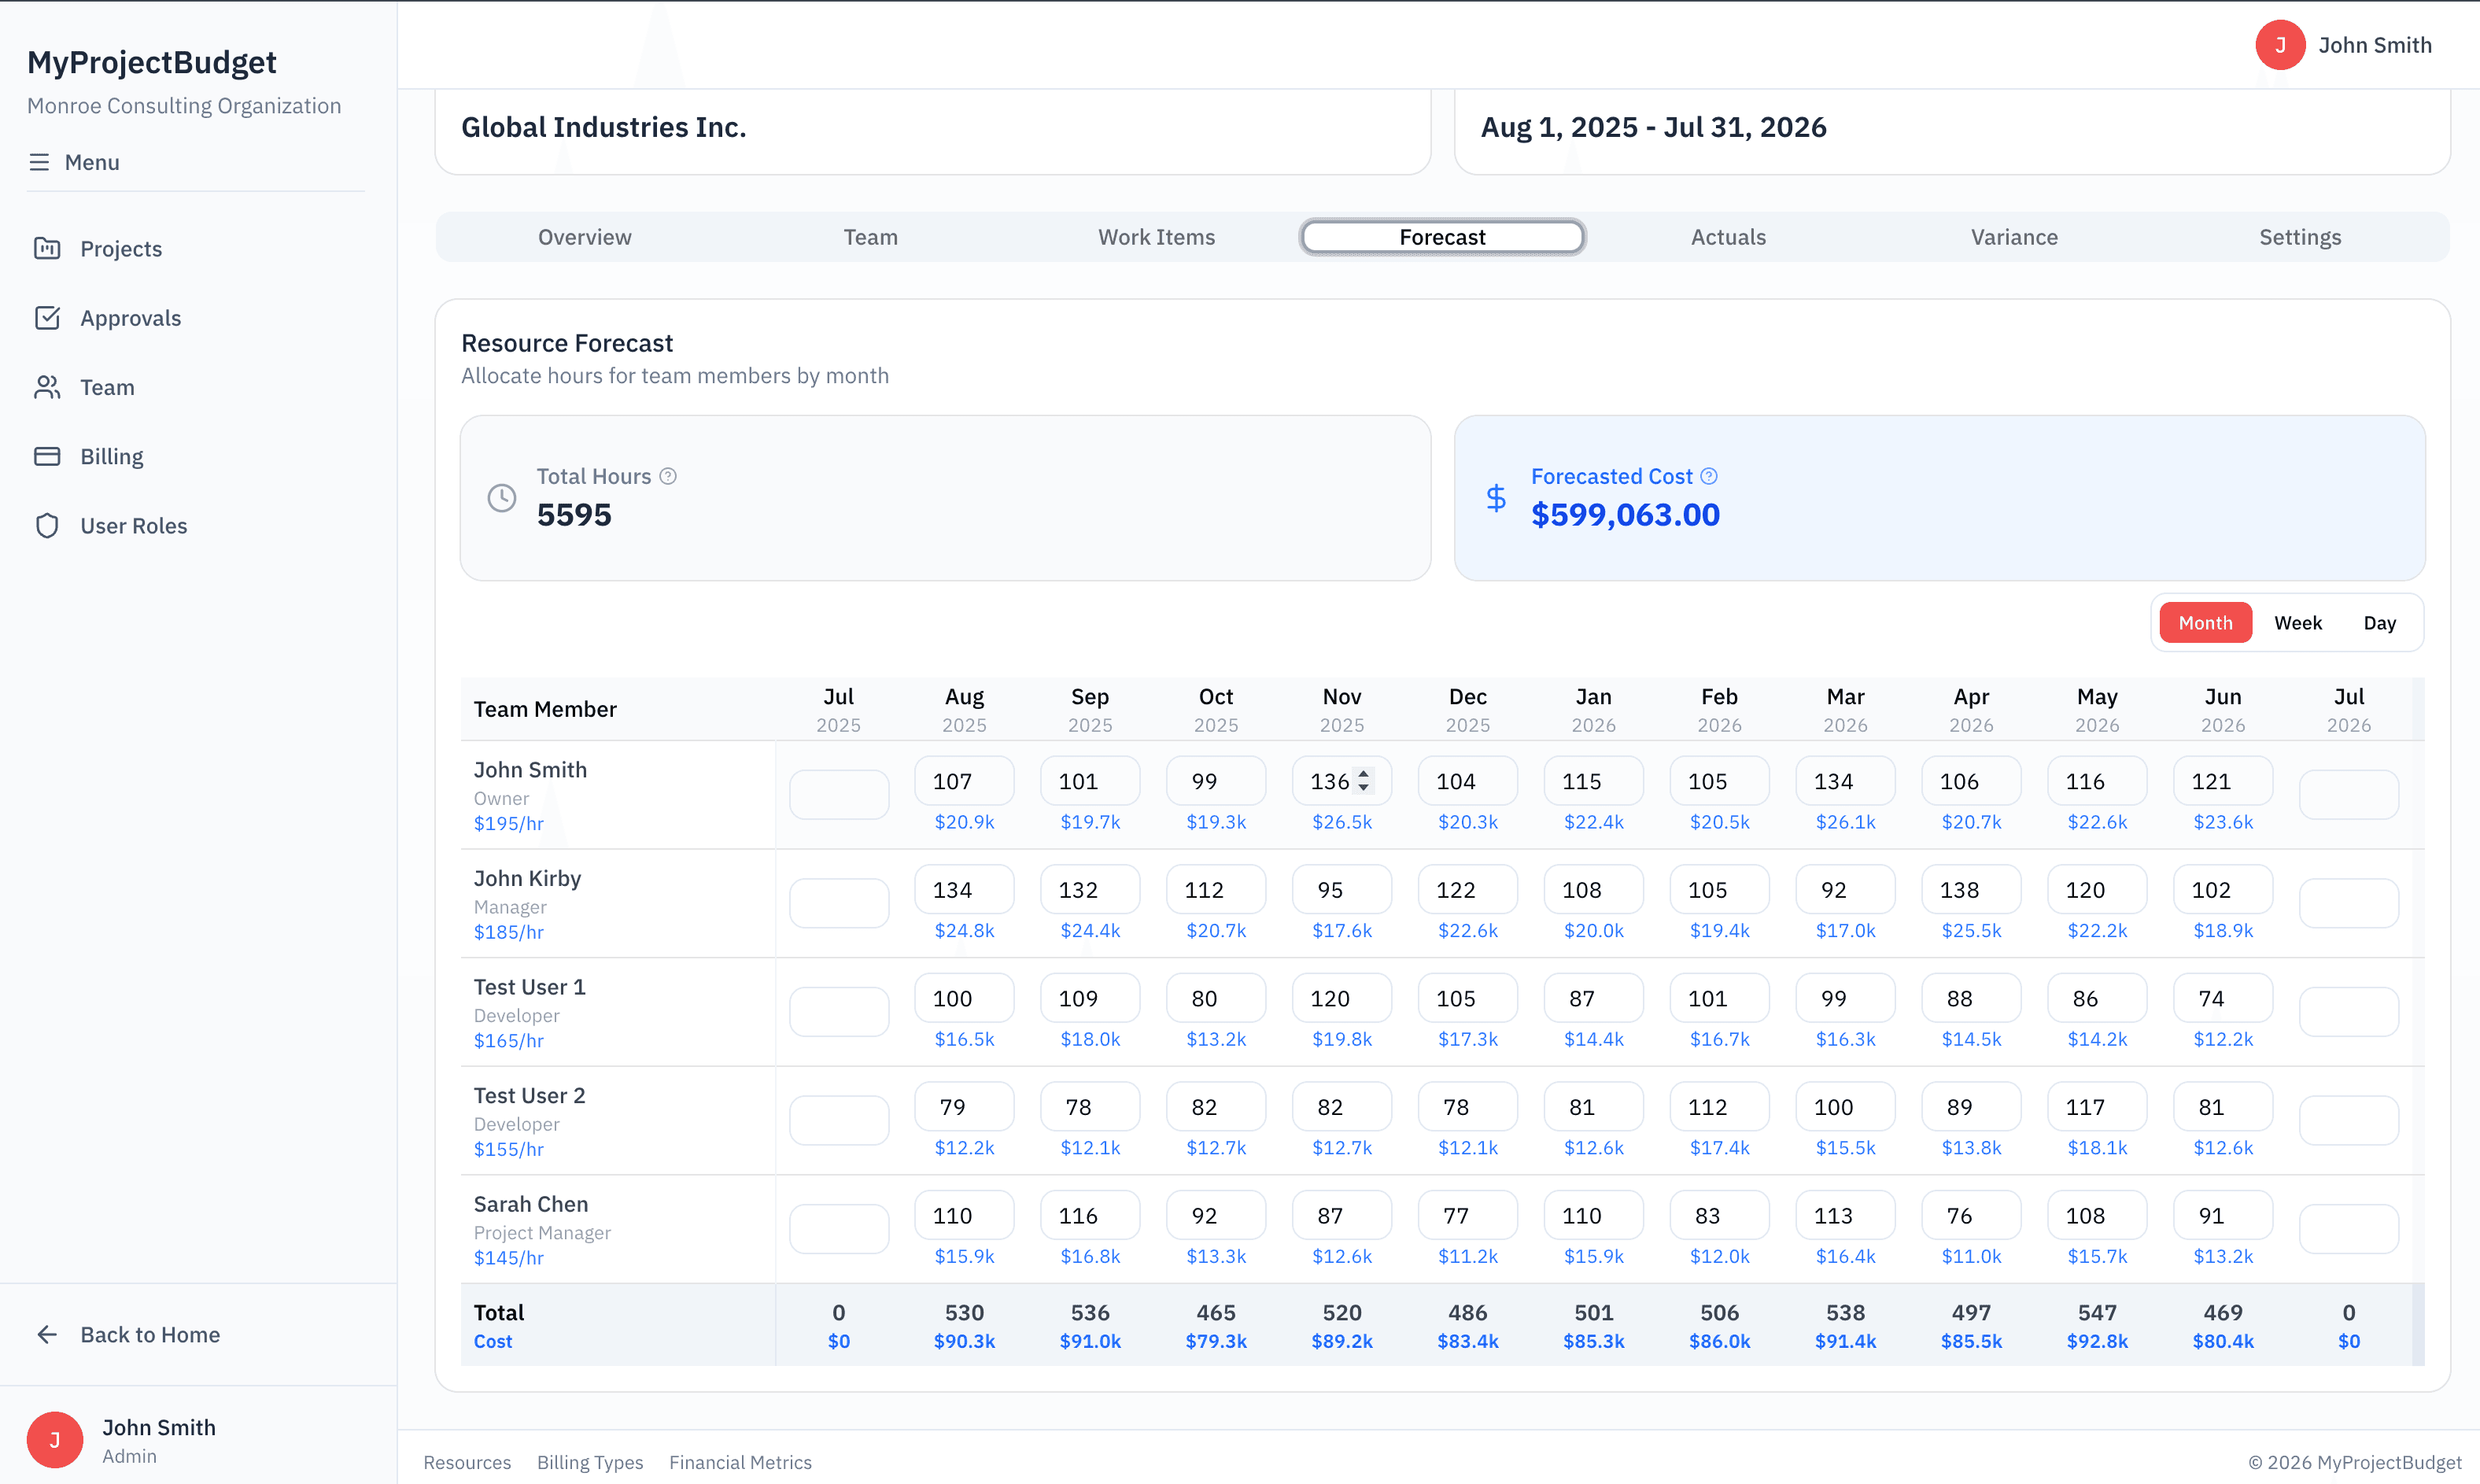Decrement John Smith's Nov 2025 hours stepper

click(1364, 788)
